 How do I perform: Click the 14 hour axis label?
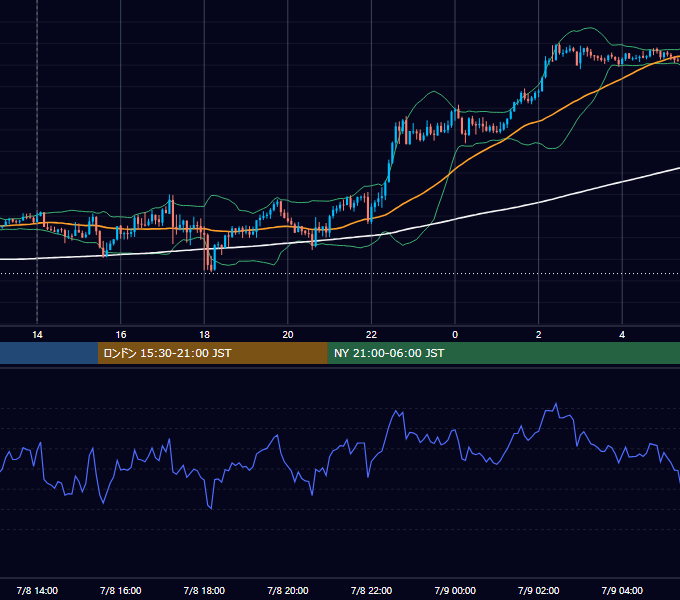click(37, 335)
